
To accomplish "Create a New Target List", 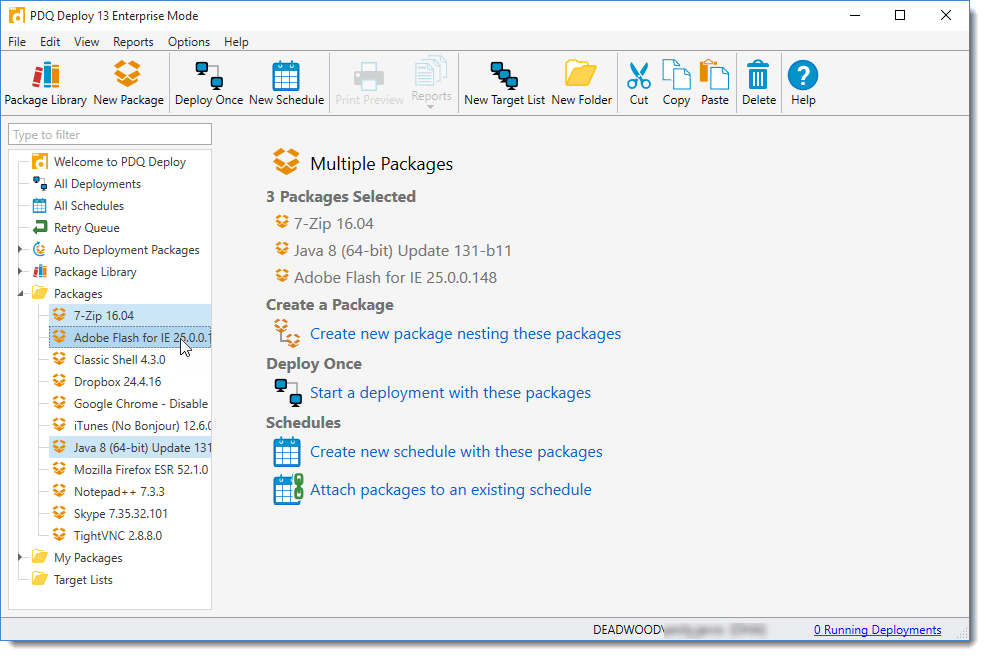I will coord(503,82).
